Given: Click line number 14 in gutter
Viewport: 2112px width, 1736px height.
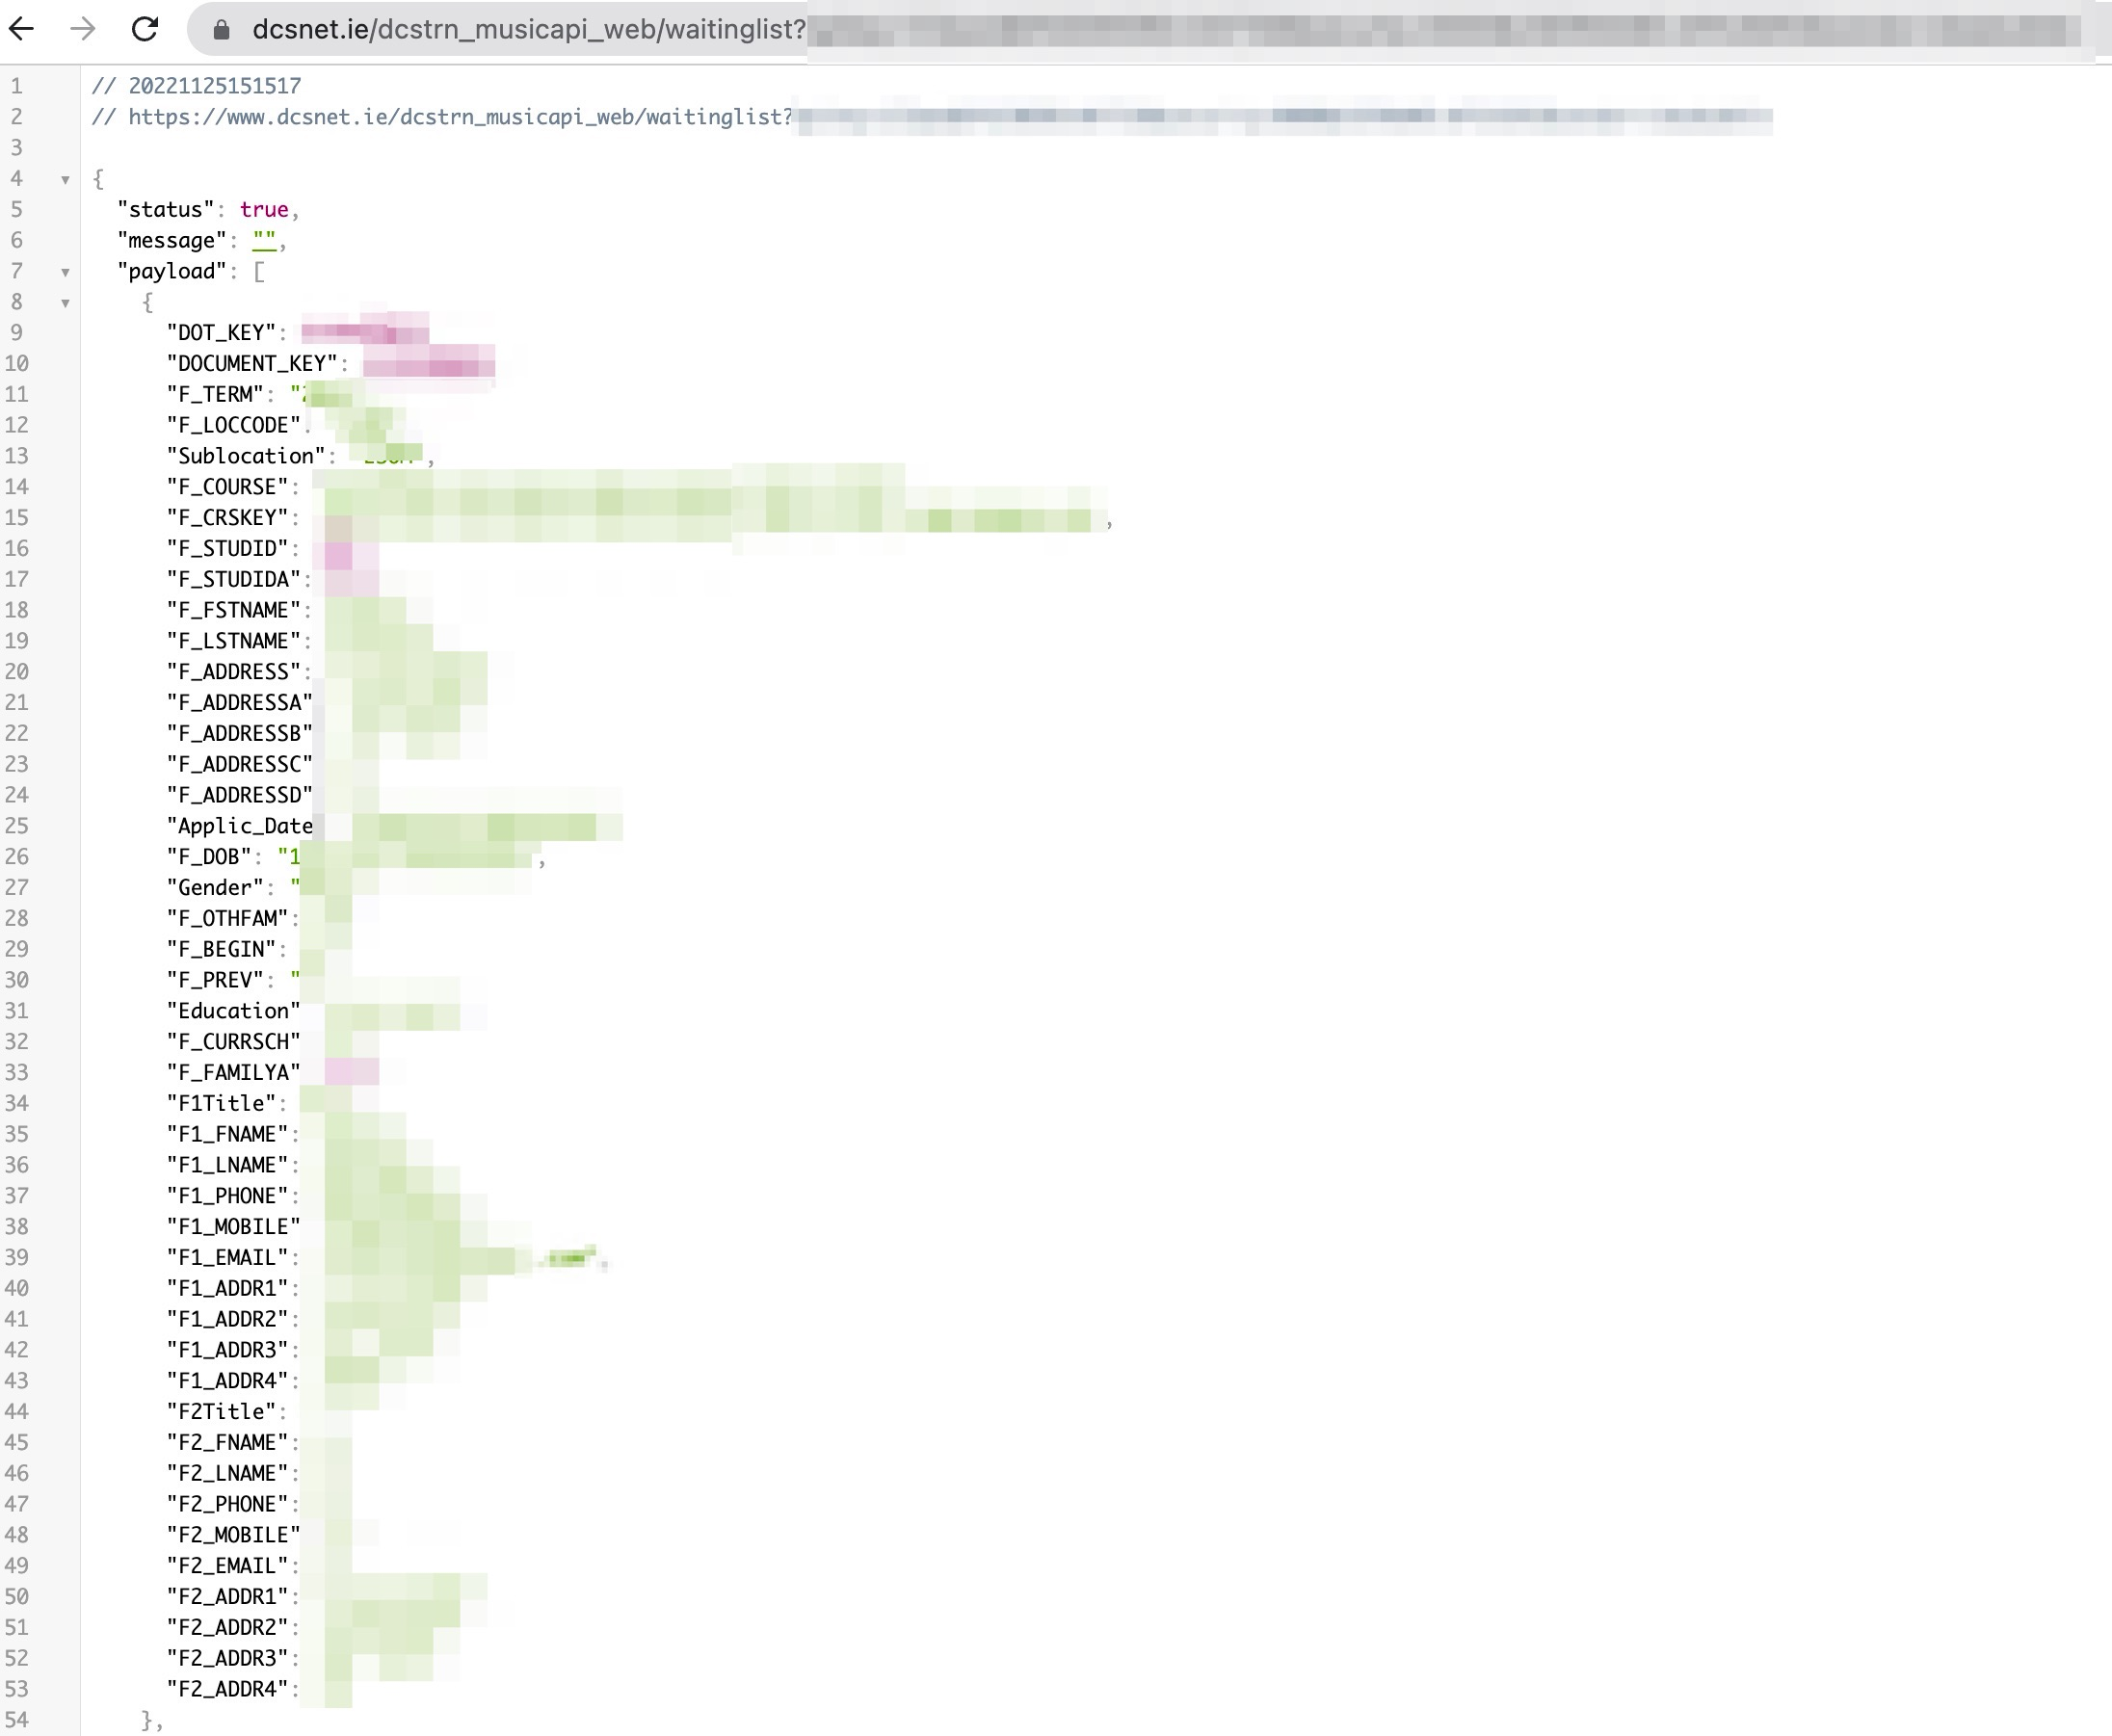Looking at the screenshot, I should tap(17, 487).
